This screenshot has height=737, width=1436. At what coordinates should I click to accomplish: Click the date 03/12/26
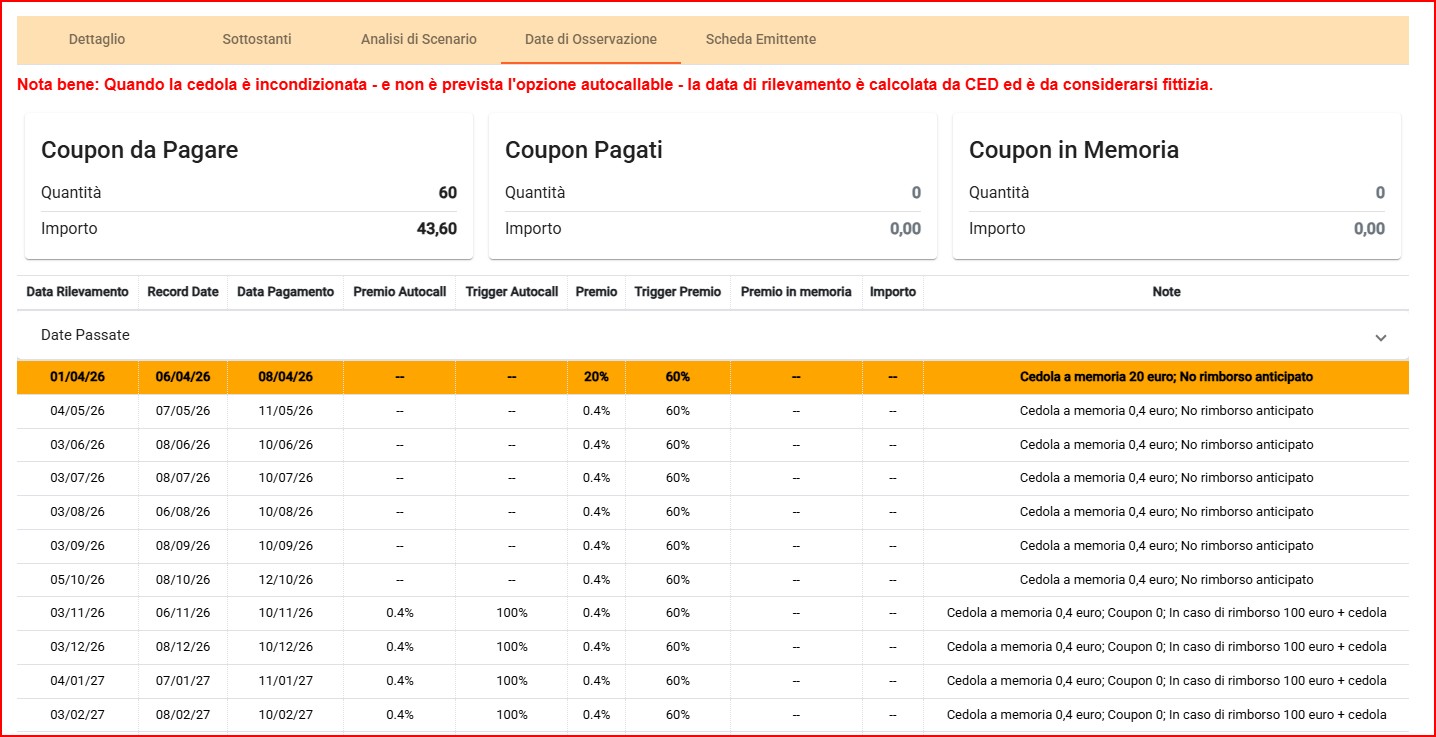coord(78,647)
